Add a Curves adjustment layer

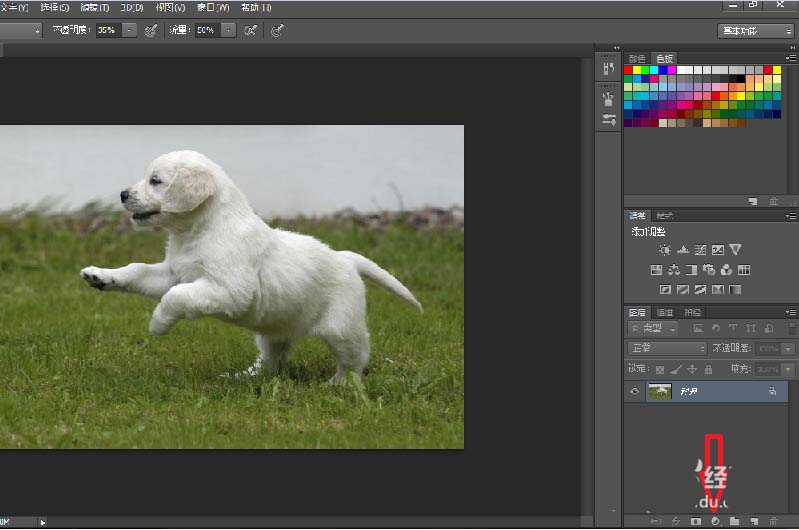pos(700,249)
